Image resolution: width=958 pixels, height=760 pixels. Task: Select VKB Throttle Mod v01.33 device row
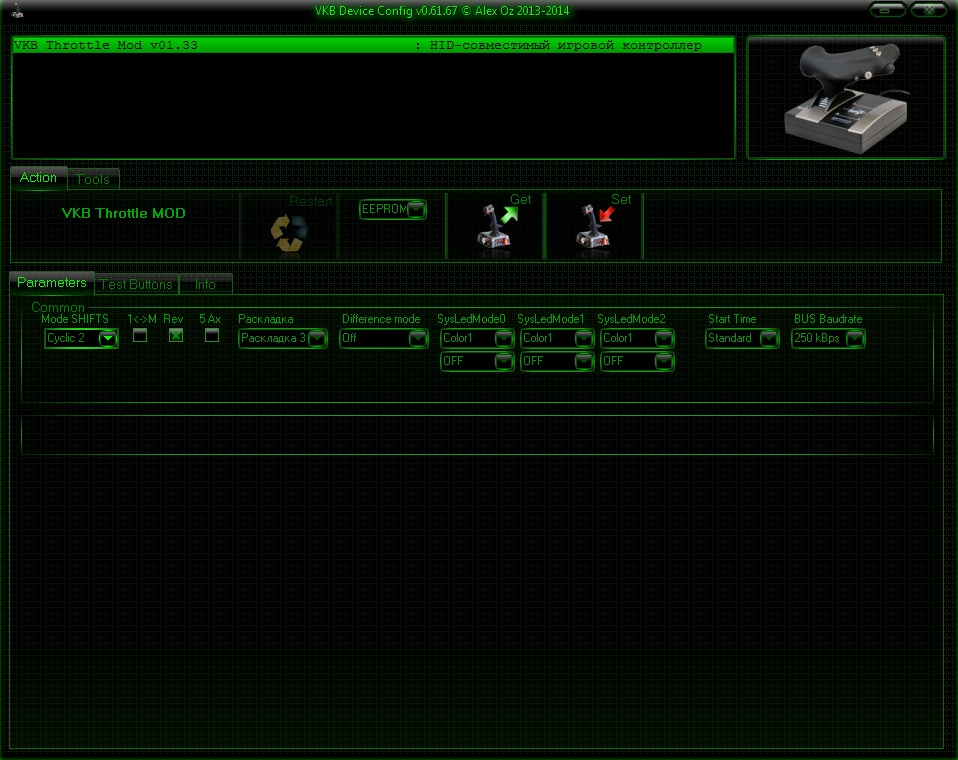(x=373, y=45)
